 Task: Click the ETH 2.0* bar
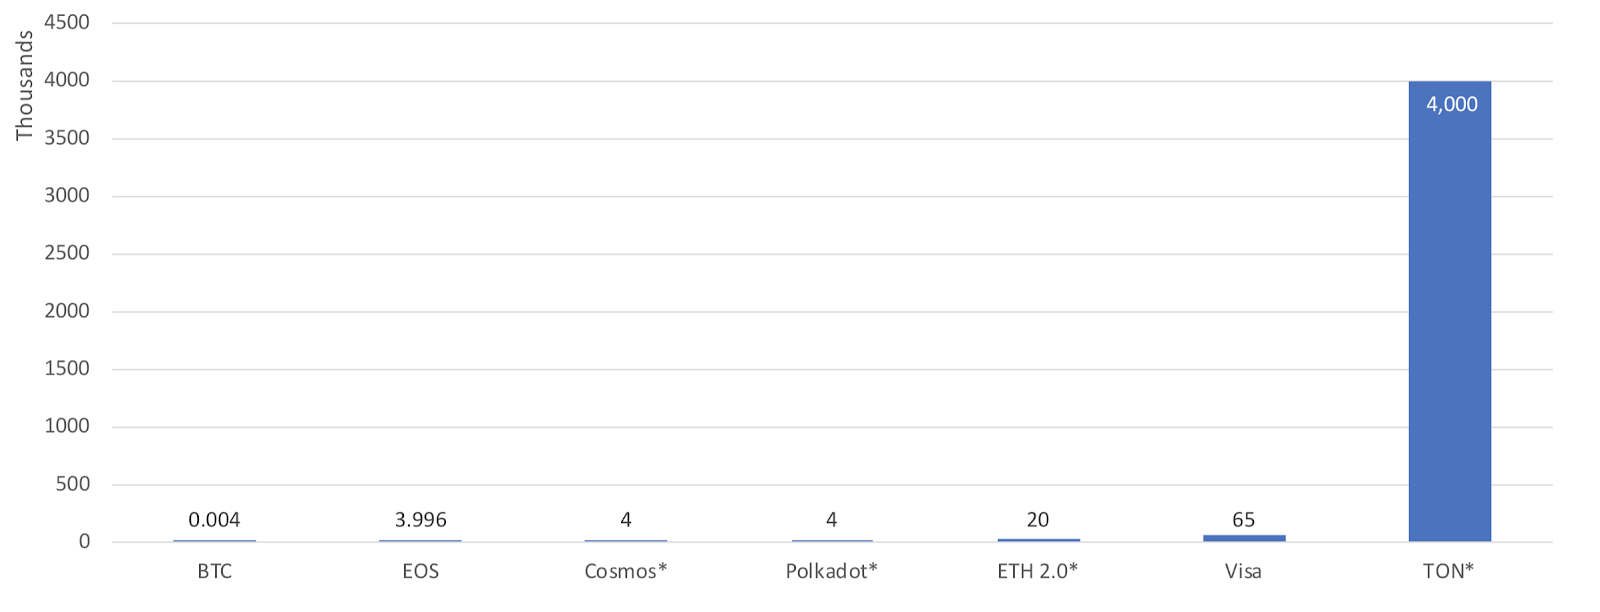(1038, 540)
